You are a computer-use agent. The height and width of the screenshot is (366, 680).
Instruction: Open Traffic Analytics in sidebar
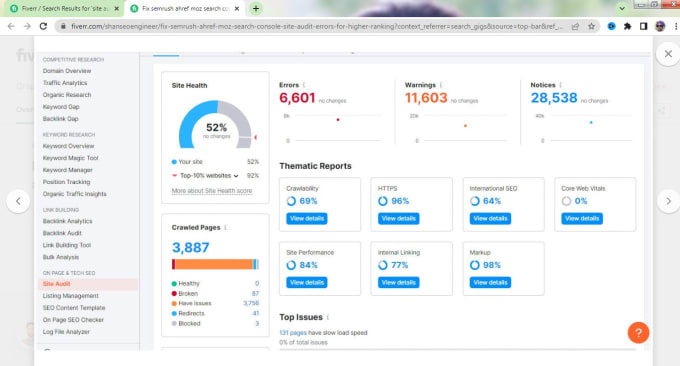pyautogui.click(x=65, y=83)
